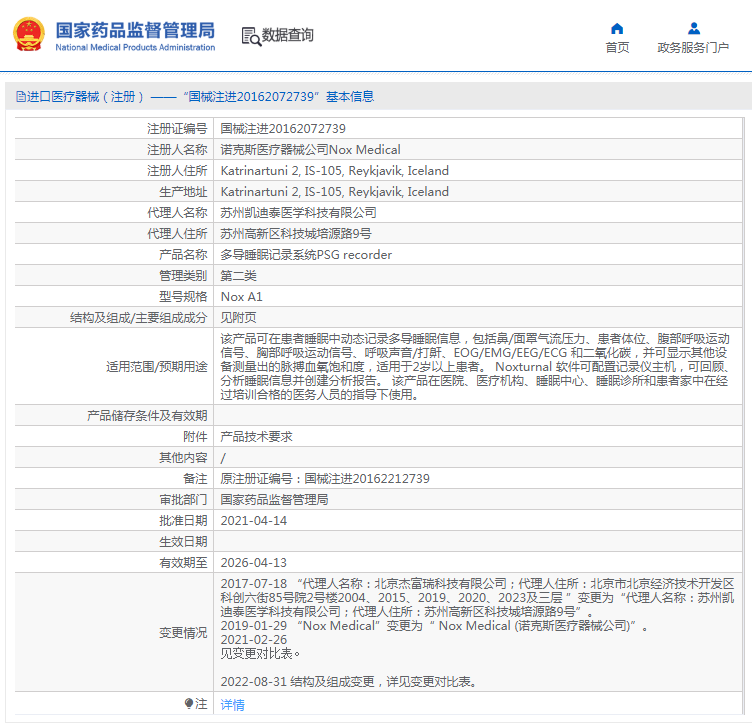Click Nox A1 model value
The height and width of the screenshot is (726, 752).
point(241,297)
